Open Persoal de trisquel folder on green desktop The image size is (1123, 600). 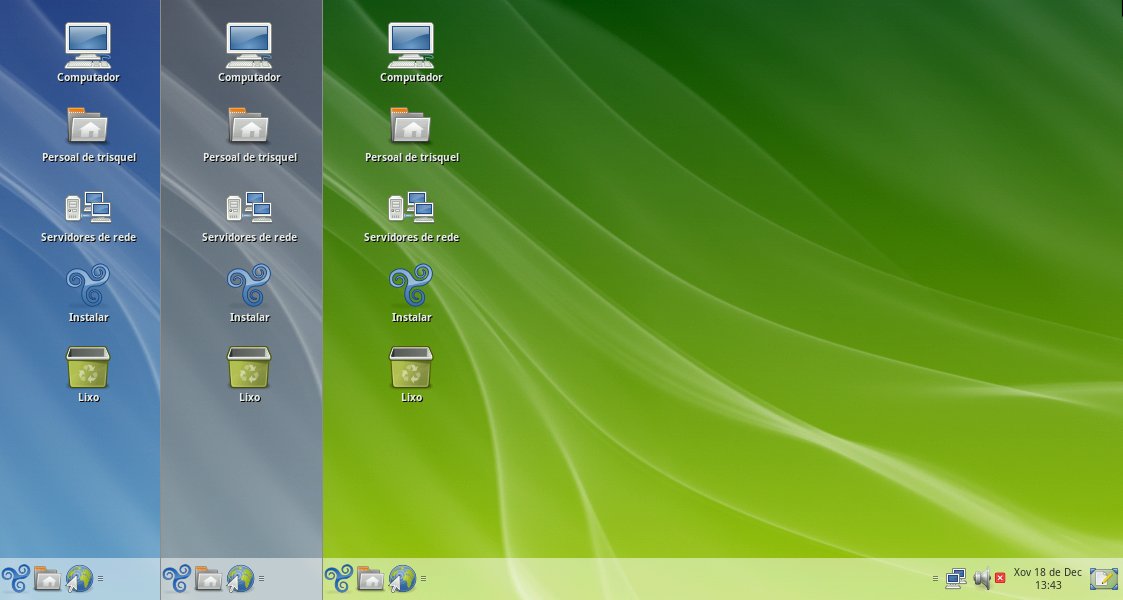pos(411,125)
